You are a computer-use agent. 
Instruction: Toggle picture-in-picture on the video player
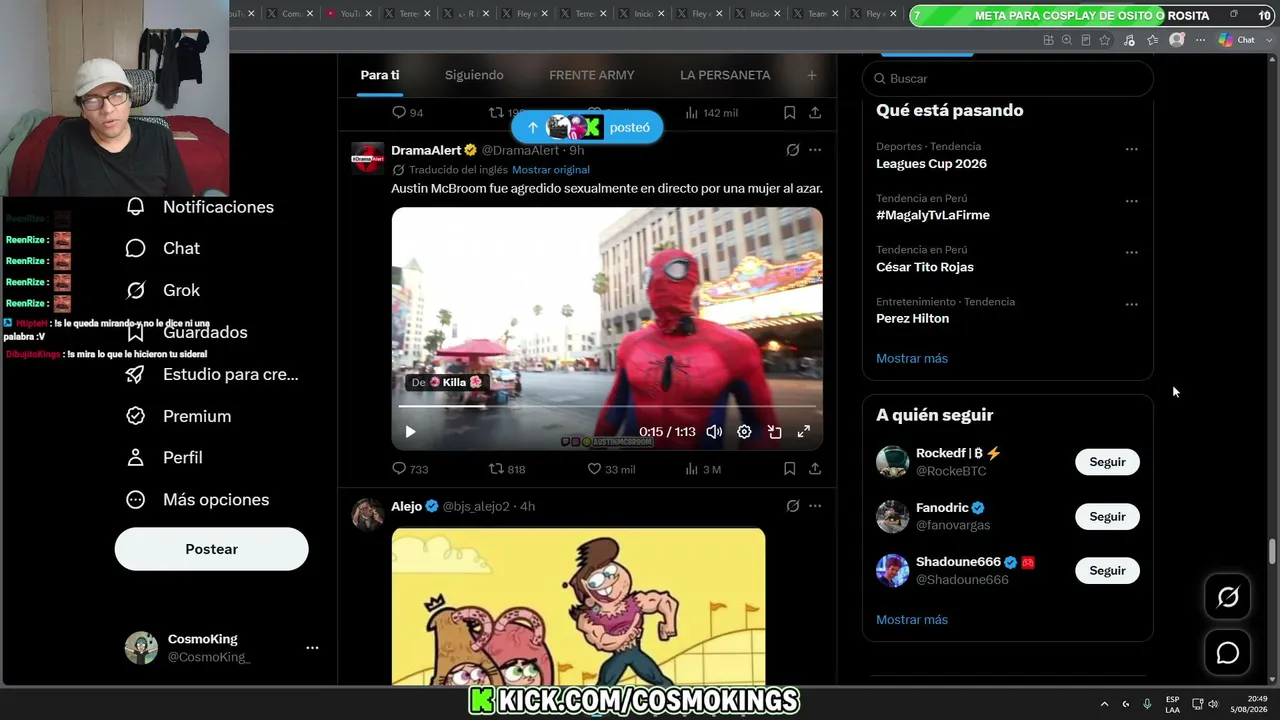click(774, 432)
